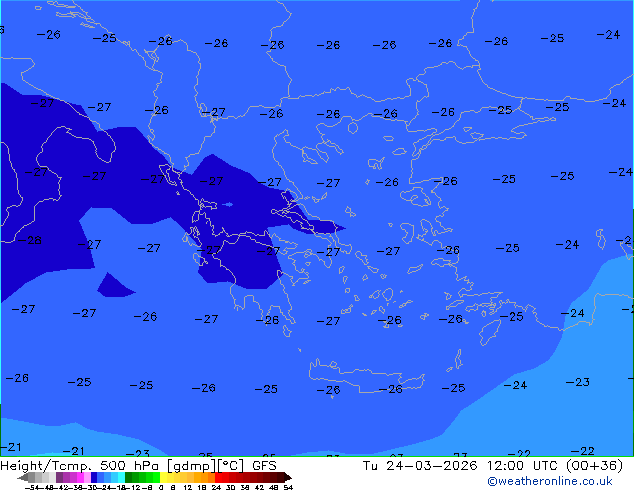Pick the bright red legend swatch at 24
The height and width of the screenshot is (490, 634).
pyautogui.click(x=218, y=477)
